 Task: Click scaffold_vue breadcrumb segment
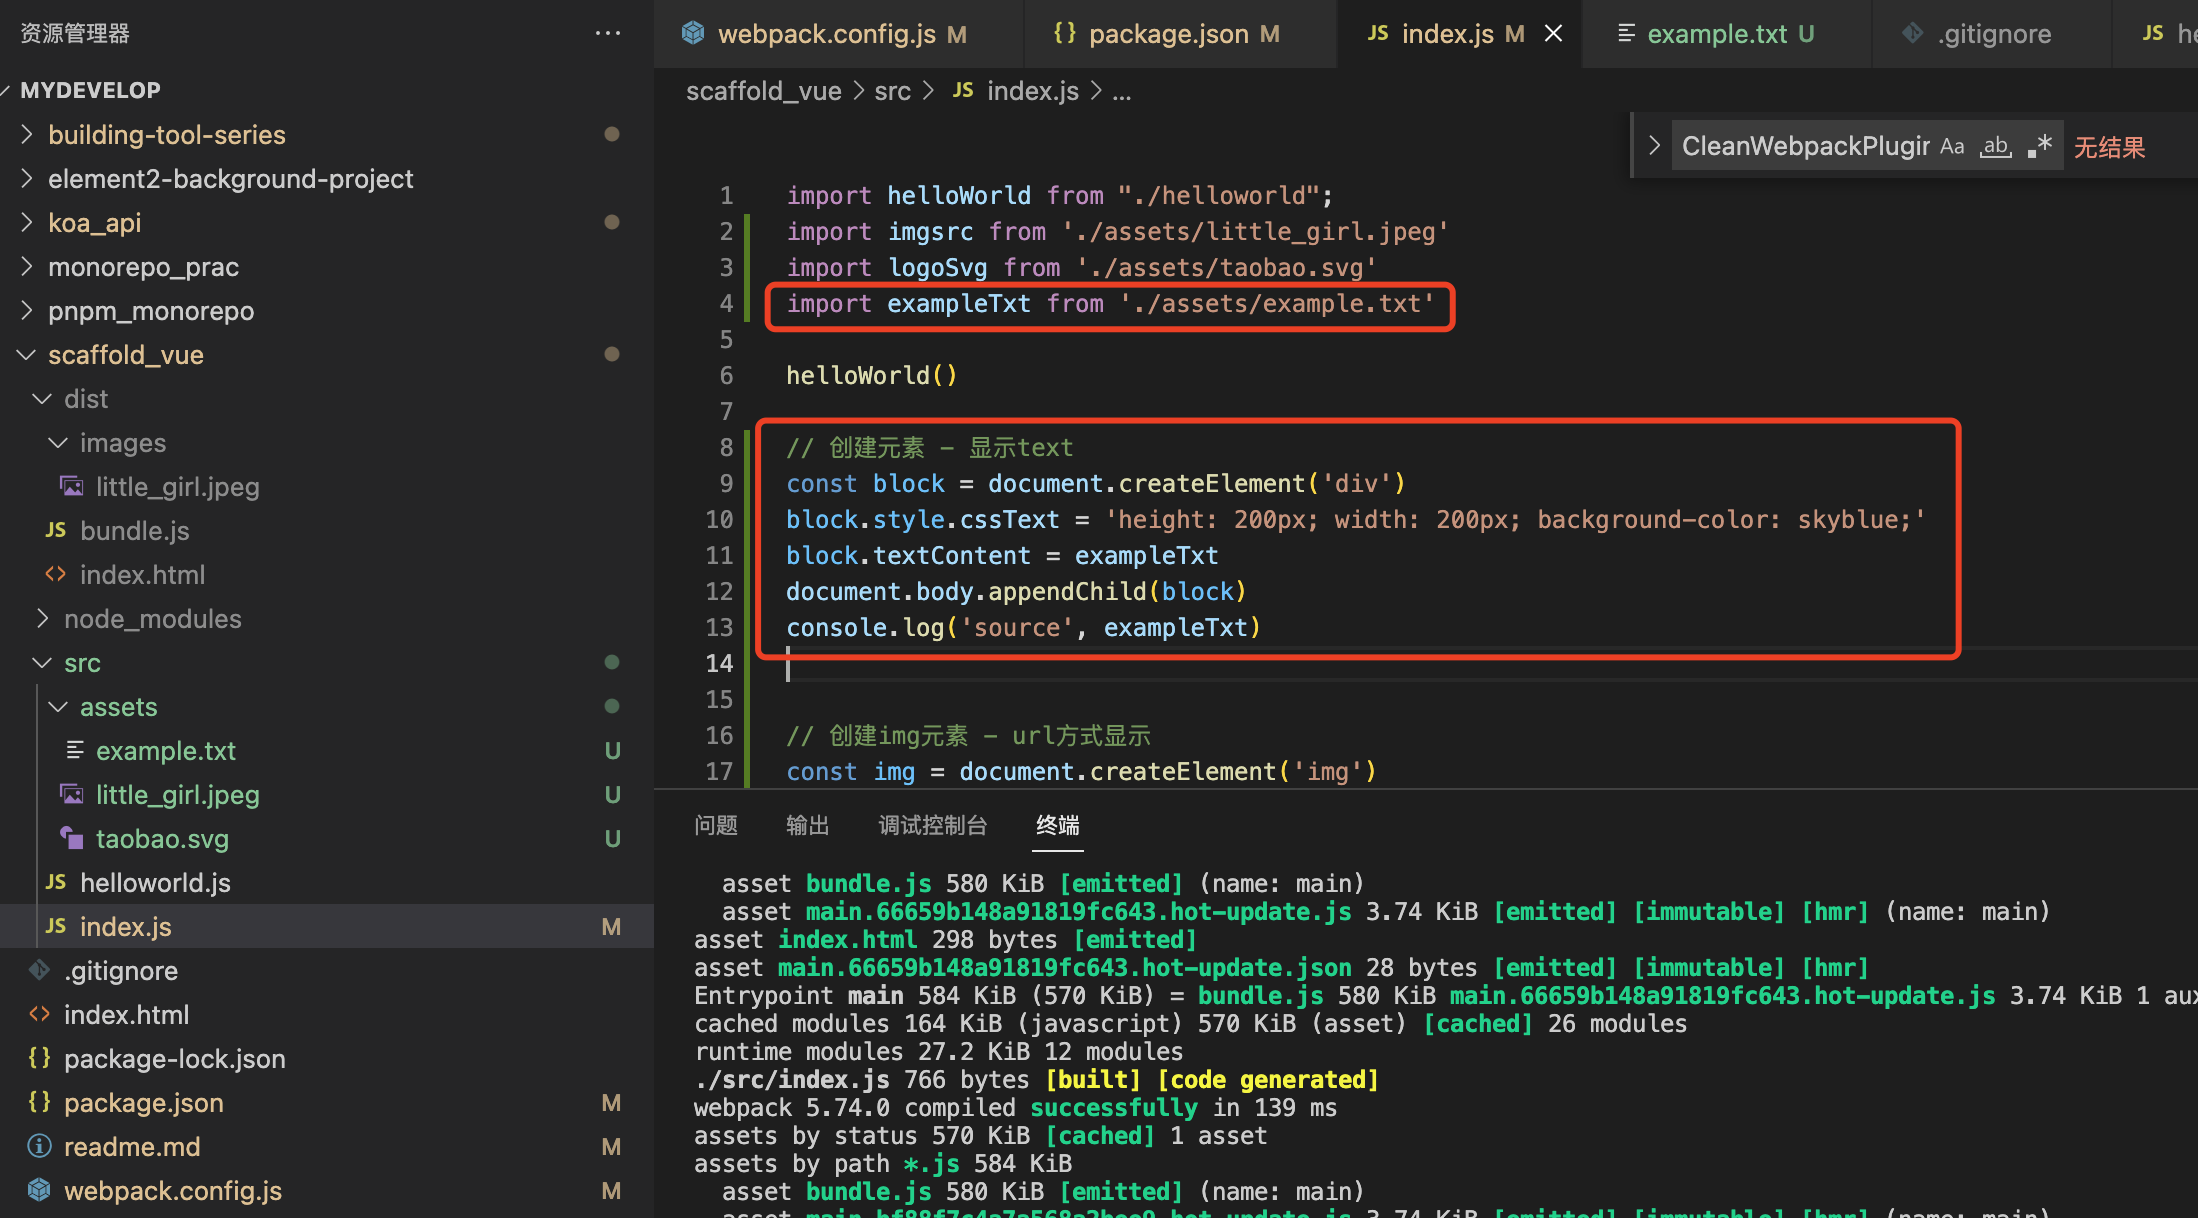pyautogui.click(x=764, y=91)
